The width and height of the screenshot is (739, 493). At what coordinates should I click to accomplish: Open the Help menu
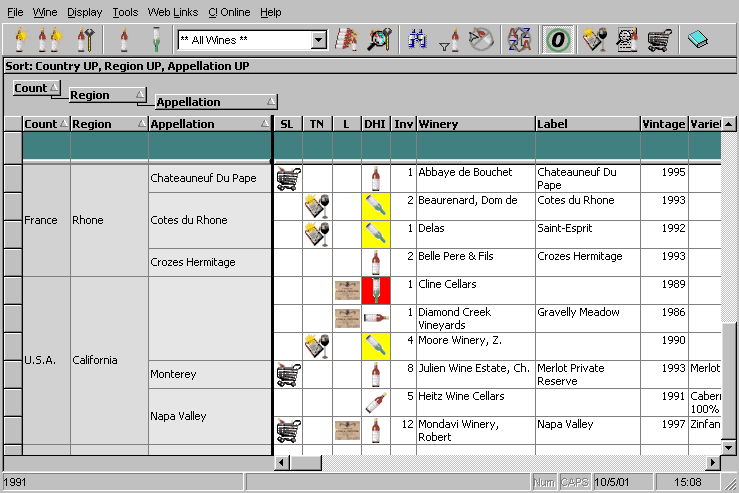click(271, 12)
